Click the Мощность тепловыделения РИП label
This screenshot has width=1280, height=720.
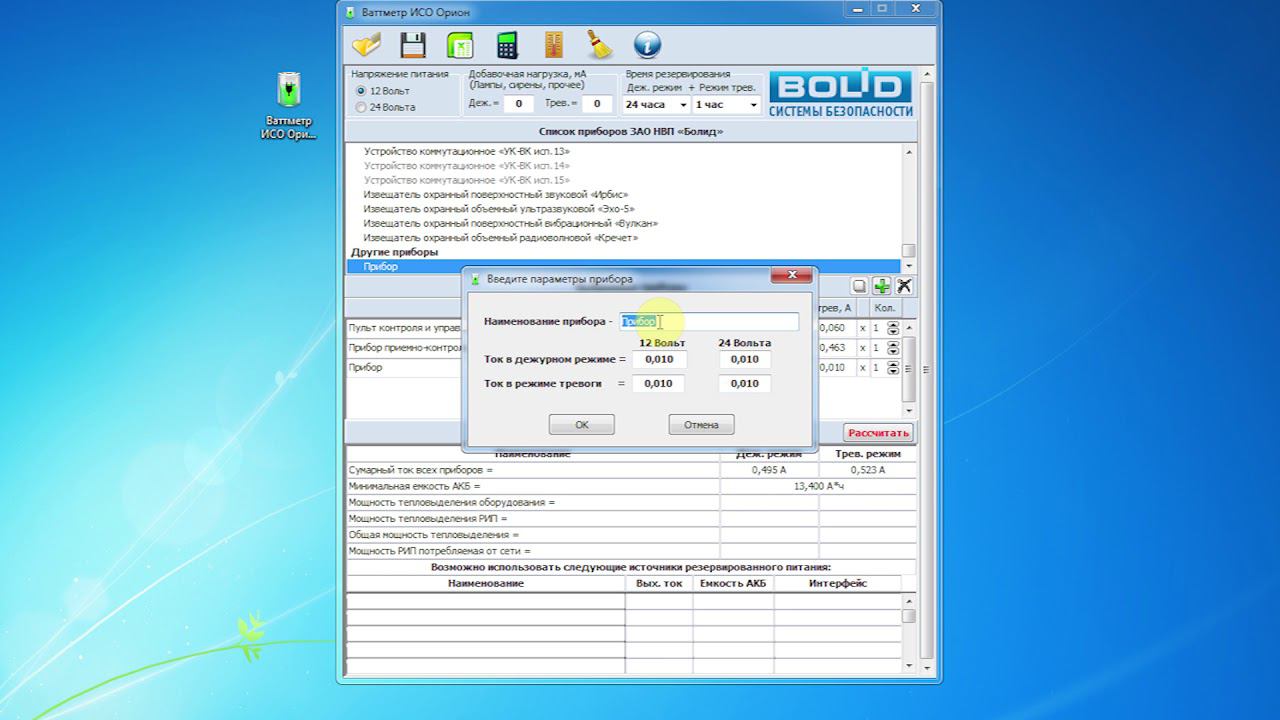click(428, 519)
